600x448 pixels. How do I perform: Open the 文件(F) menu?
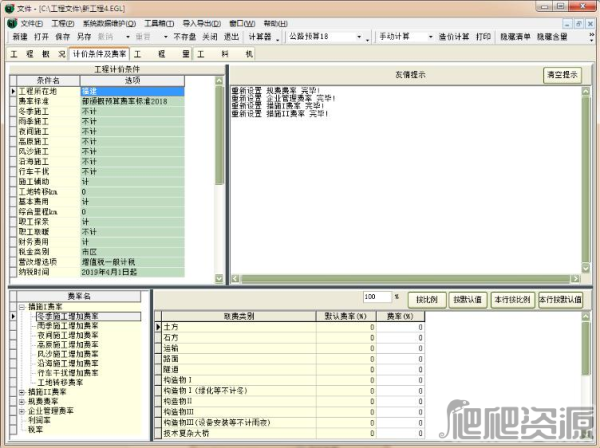[32, 24]
